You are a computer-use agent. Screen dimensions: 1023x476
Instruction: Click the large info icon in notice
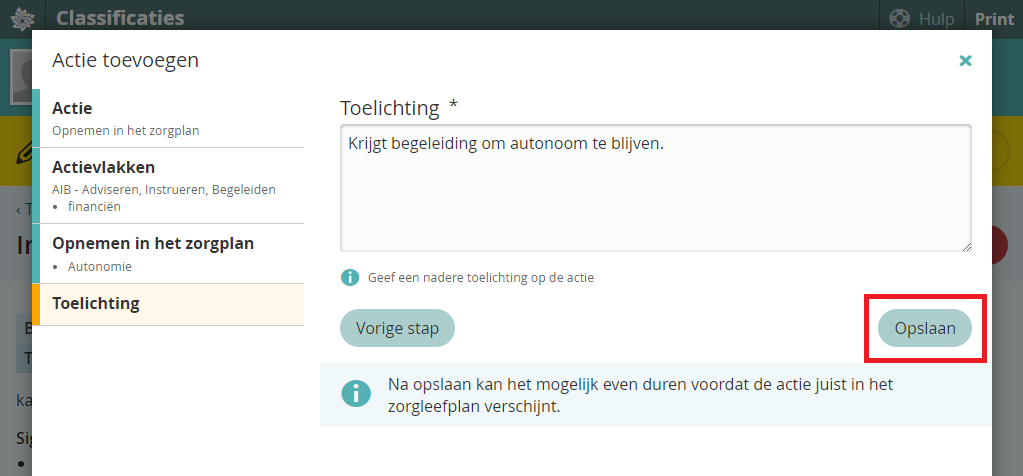[355, 392]
